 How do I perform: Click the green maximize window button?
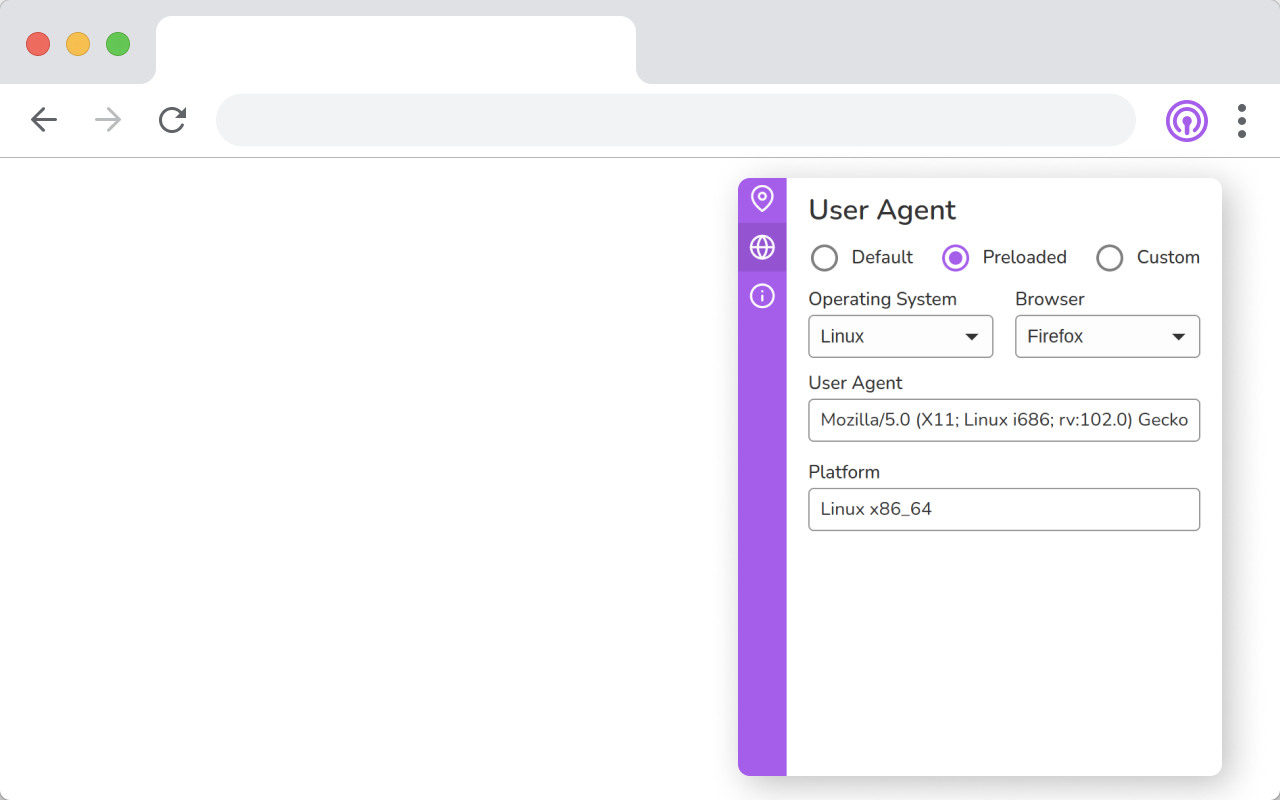click(x=118, y=44)
